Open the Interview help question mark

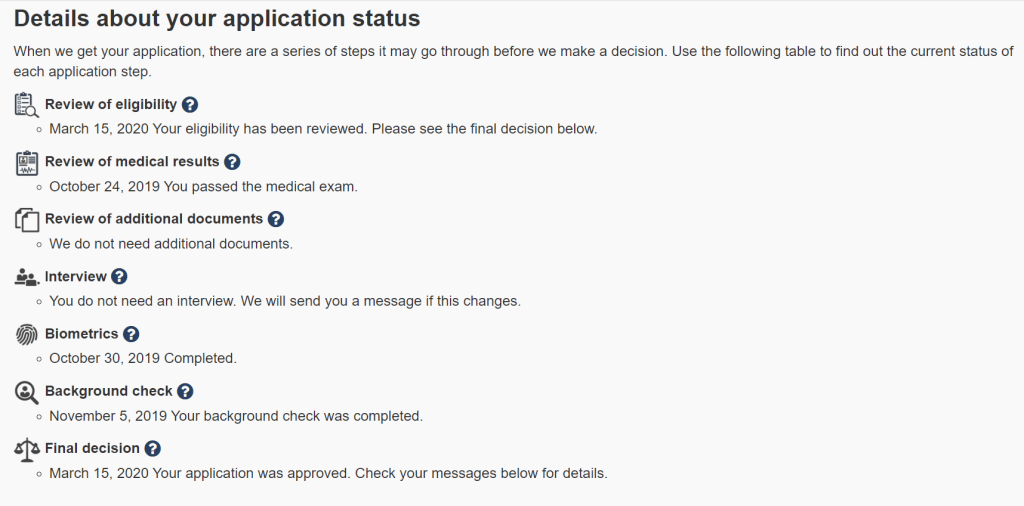[119, 277]
